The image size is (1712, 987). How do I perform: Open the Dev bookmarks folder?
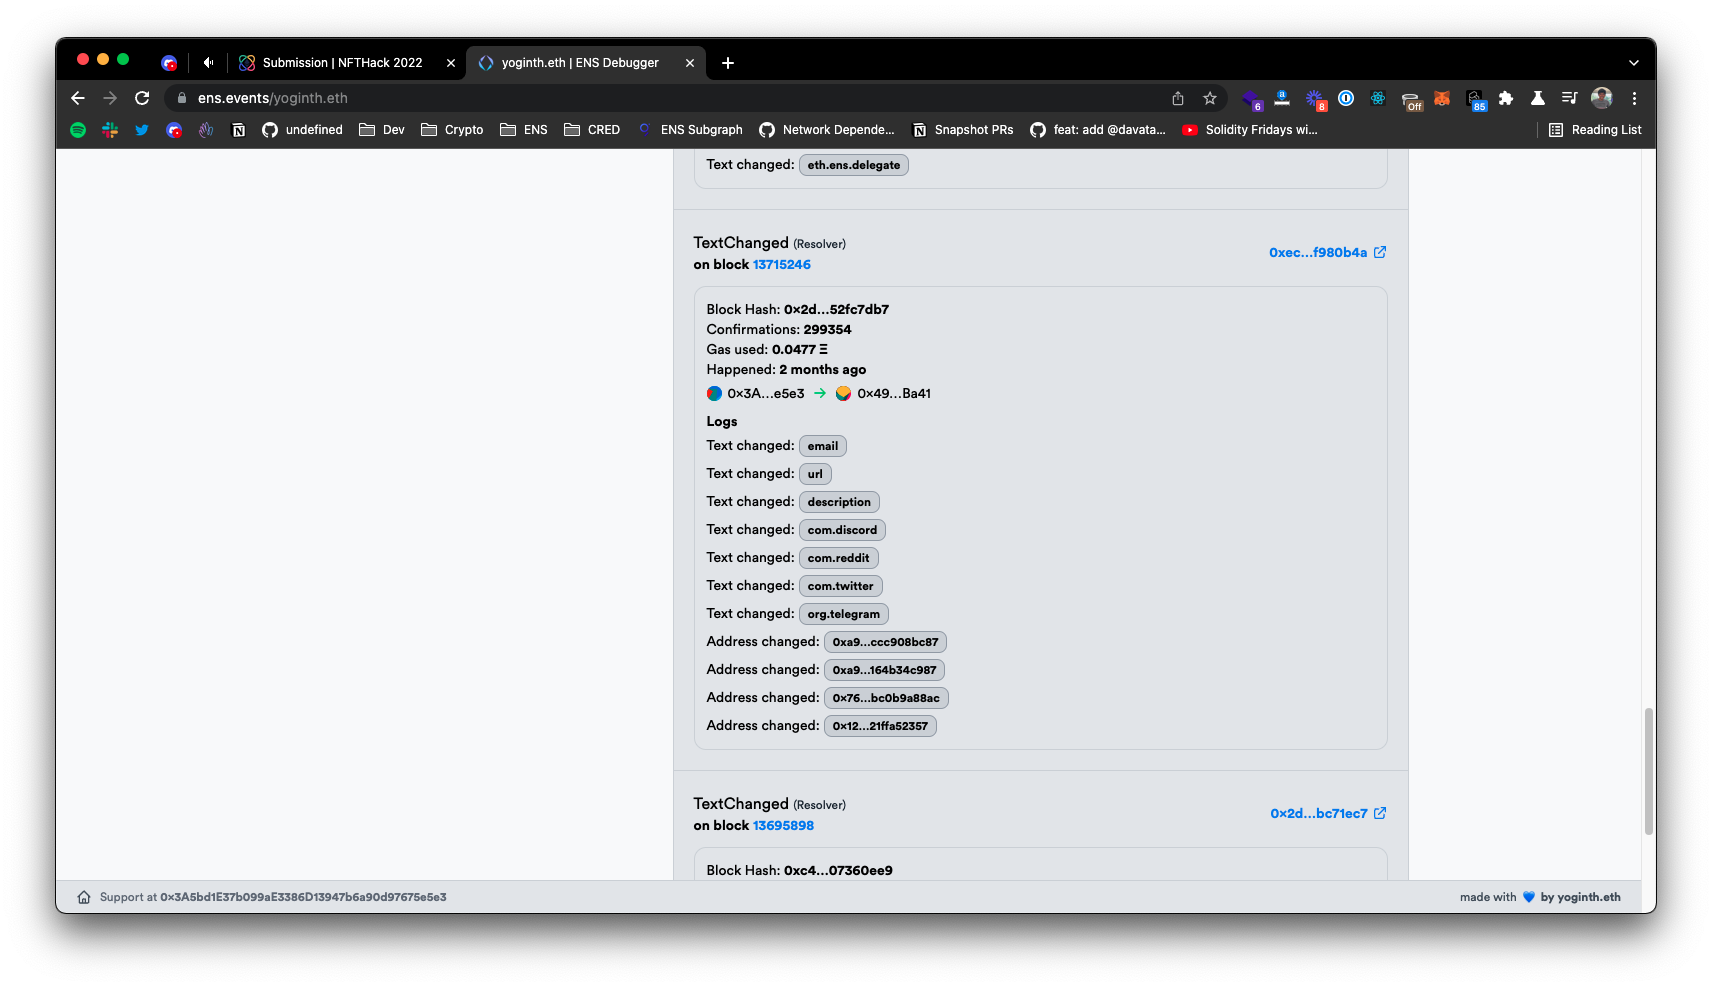coord(382,130)
